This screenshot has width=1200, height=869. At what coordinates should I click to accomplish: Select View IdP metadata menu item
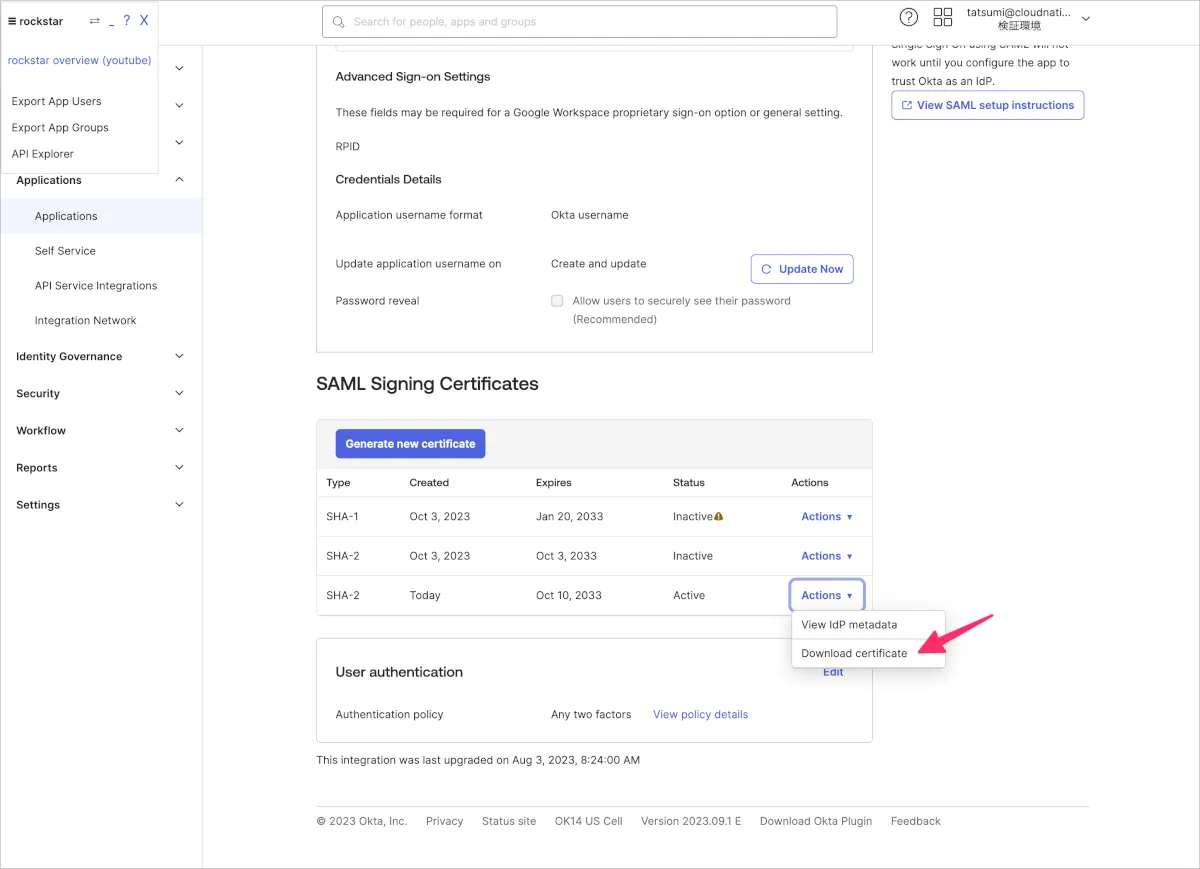click(849, 625)
